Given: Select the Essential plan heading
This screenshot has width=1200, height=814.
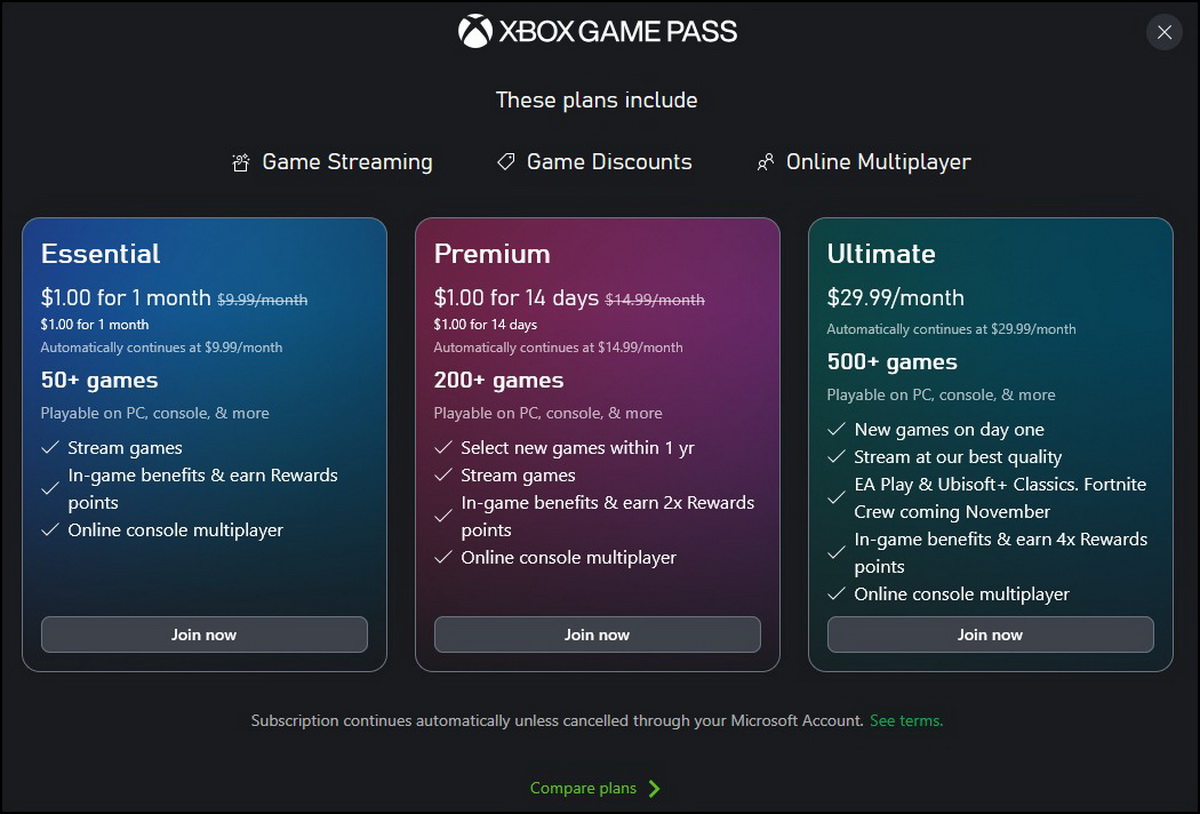Looking at the screenshot, I should 101,254.
